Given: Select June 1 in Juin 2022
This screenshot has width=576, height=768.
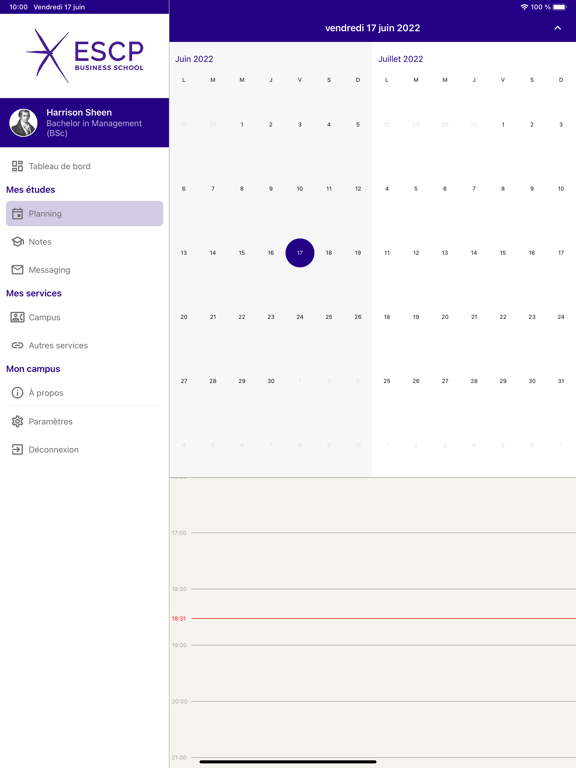Looking at the screenshot, I should coord(241,124).
